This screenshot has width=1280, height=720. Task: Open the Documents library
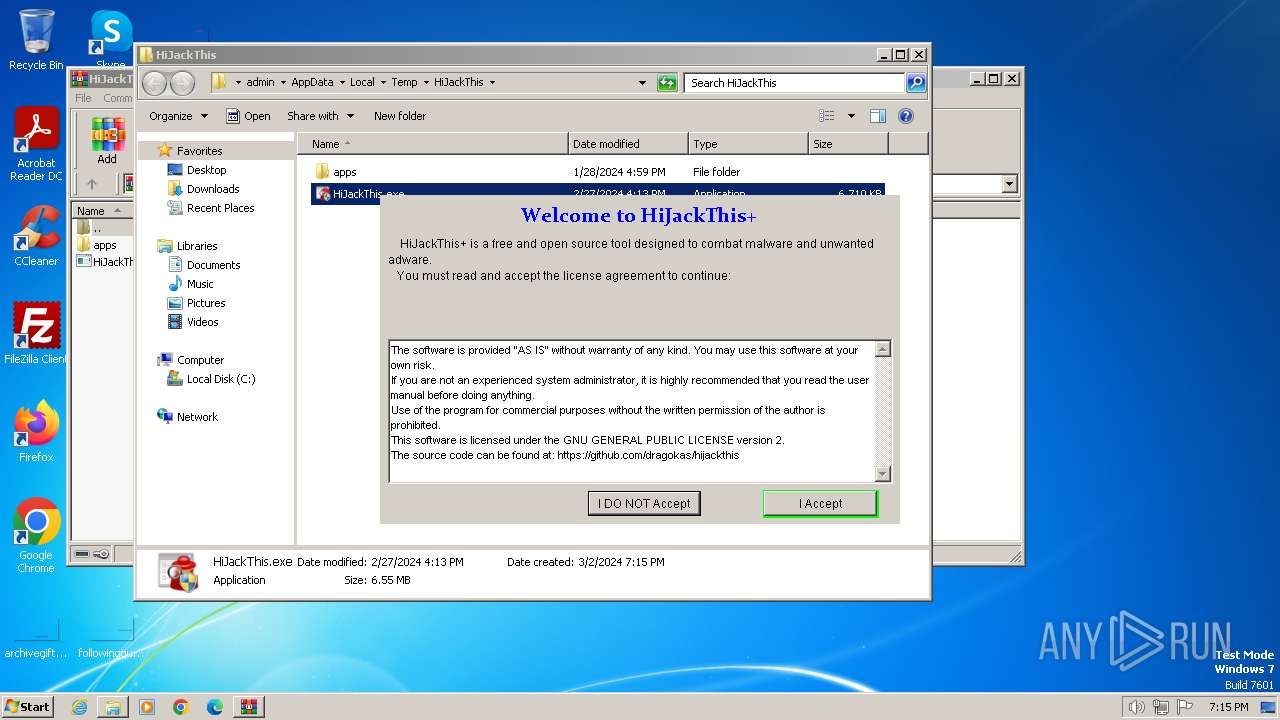[213, 265]
